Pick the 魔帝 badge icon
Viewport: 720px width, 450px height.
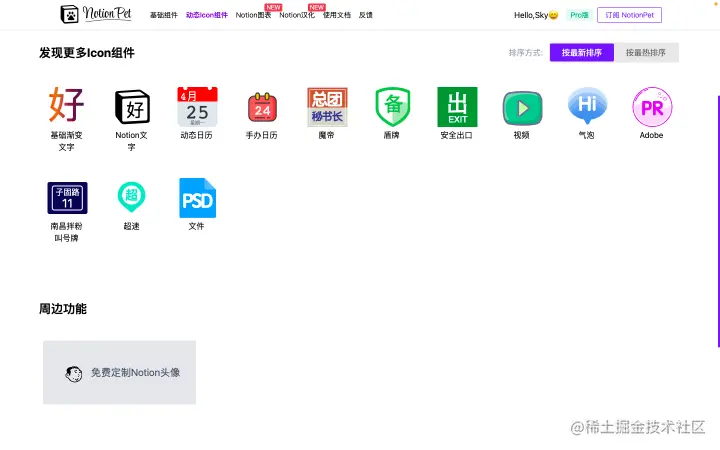tap(327, 107)
